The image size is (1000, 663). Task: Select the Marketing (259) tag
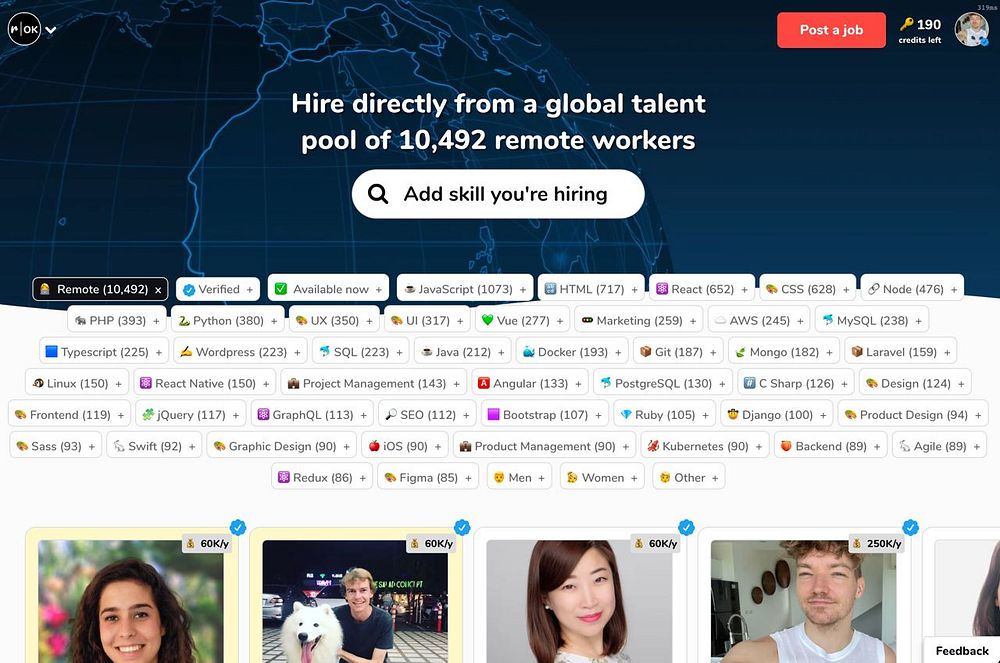(638, 321)
